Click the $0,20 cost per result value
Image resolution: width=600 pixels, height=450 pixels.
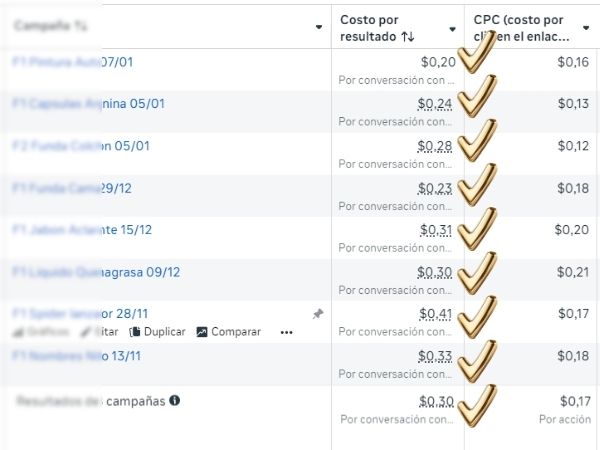coord(438,62)
